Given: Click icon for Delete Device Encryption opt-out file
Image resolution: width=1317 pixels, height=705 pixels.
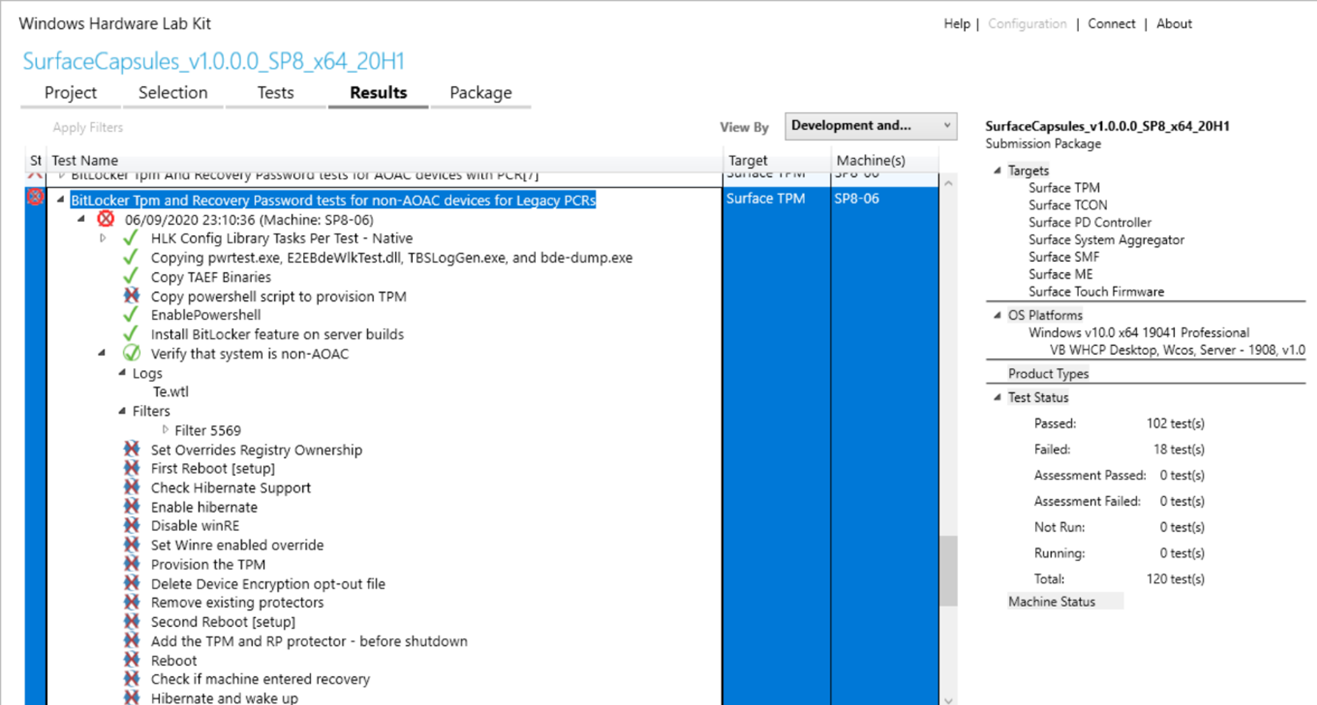Looking at the screenshot, I should coord(130,583).
